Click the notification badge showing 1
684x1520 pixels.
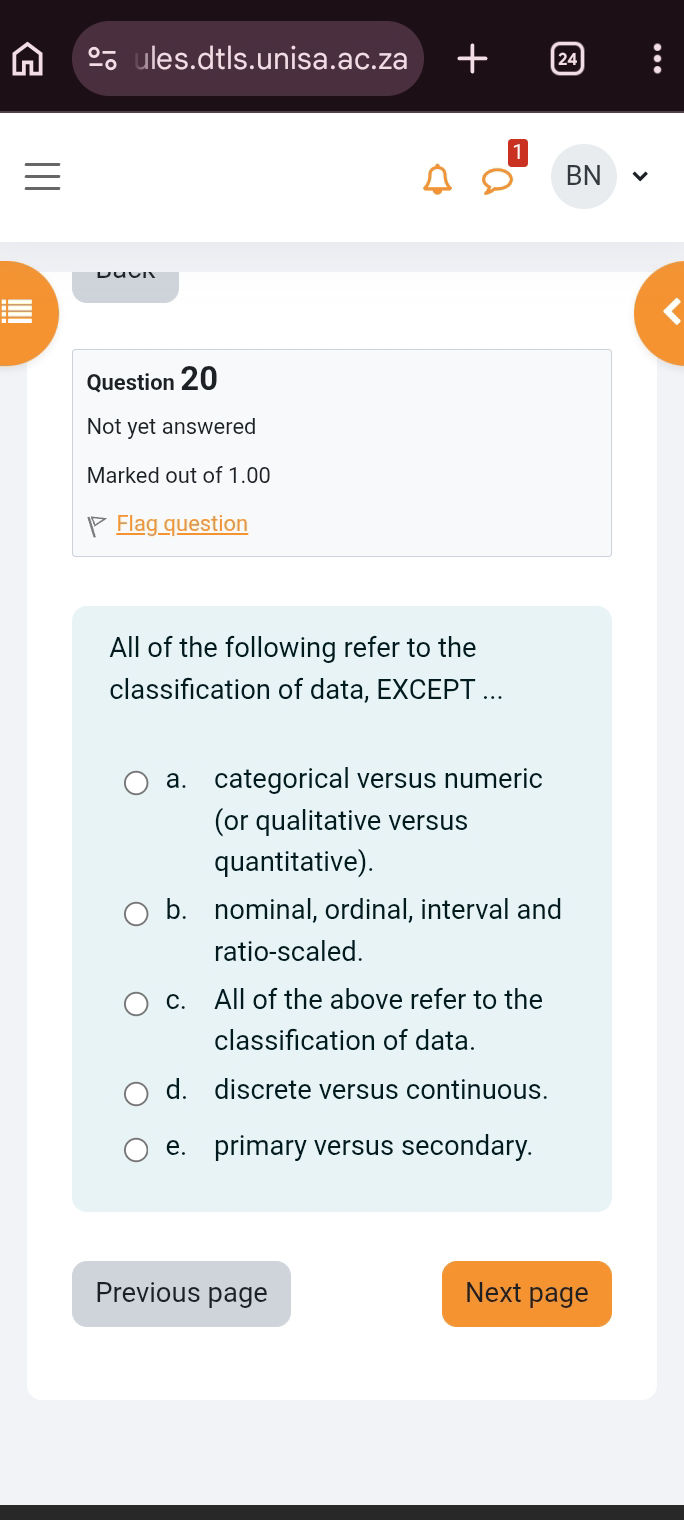pos(517,153)
